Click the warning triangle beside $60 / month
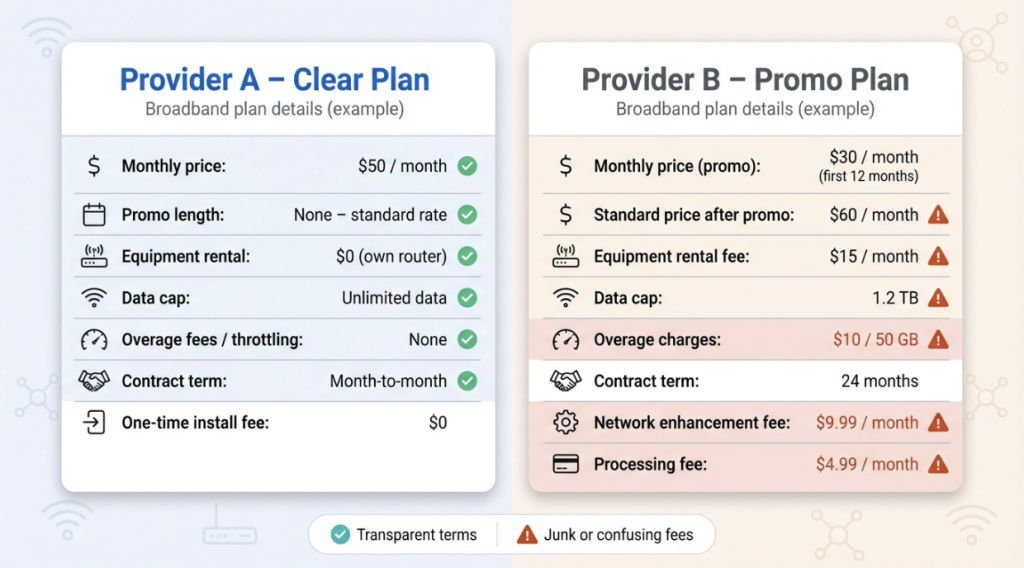This screenshot has height=568, width=1024. coord(938,214)
